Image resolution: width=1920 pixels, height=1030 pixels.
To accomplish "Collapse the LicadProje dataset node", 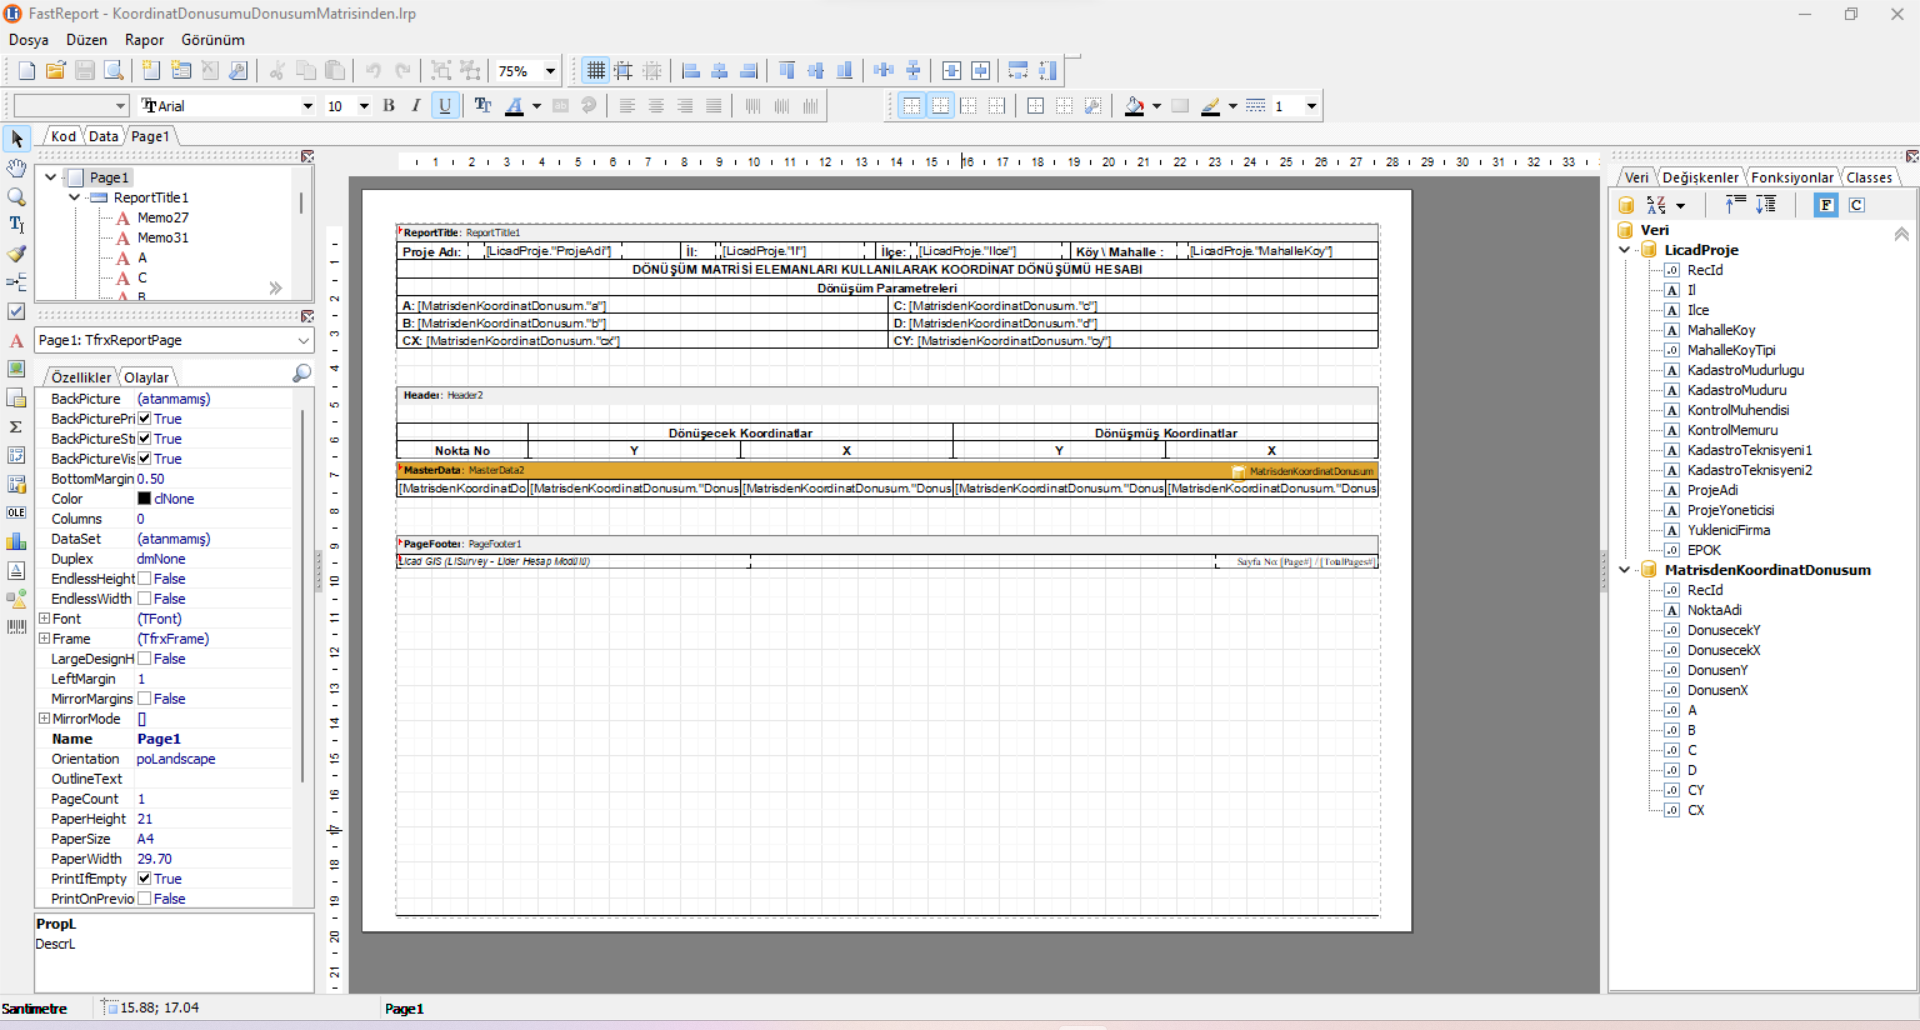I will [1624, 250].
